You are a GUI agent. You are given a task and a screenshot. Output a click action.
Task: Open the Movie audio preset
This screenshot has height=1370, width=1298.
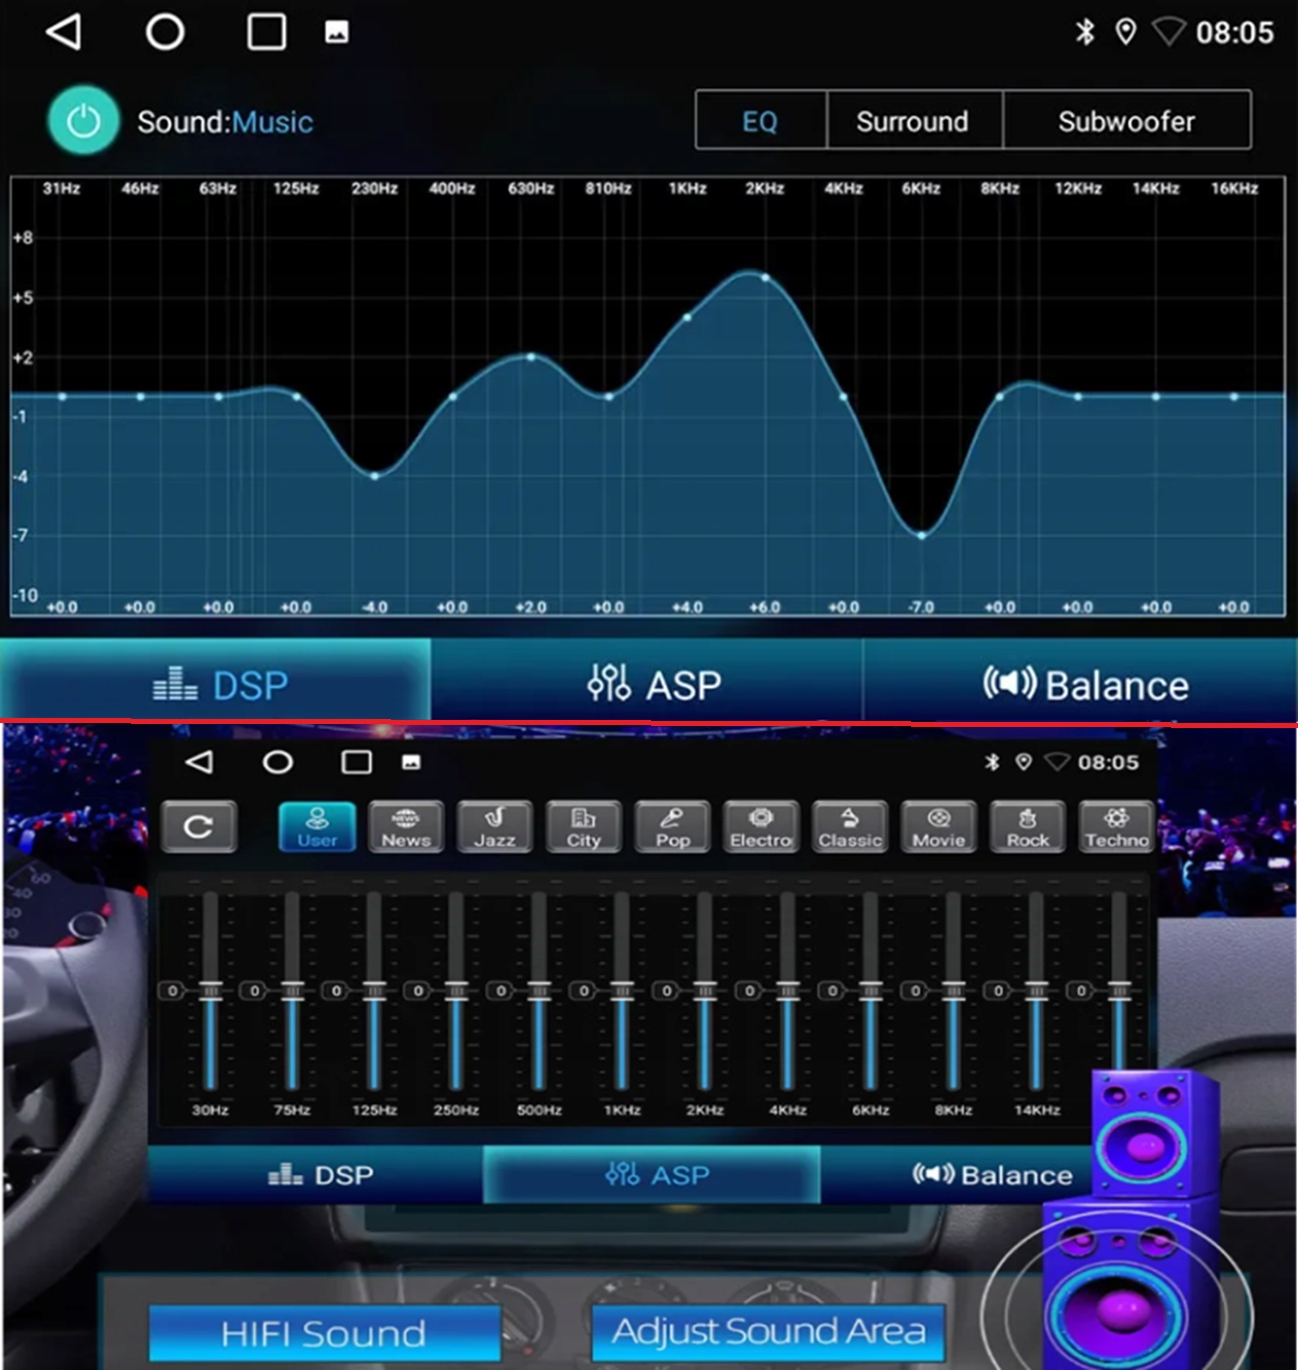pos(938,827)
